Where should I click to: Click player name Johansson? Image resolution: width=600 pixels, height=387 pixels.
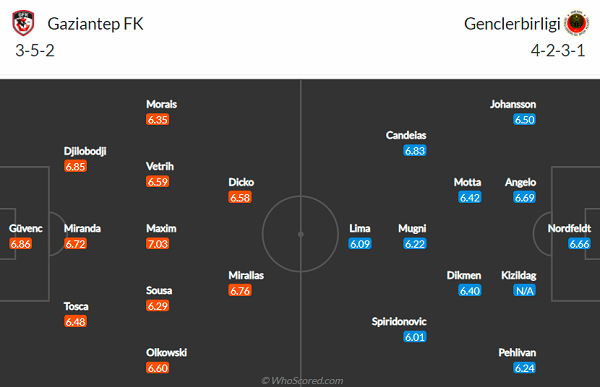(513, 104)
